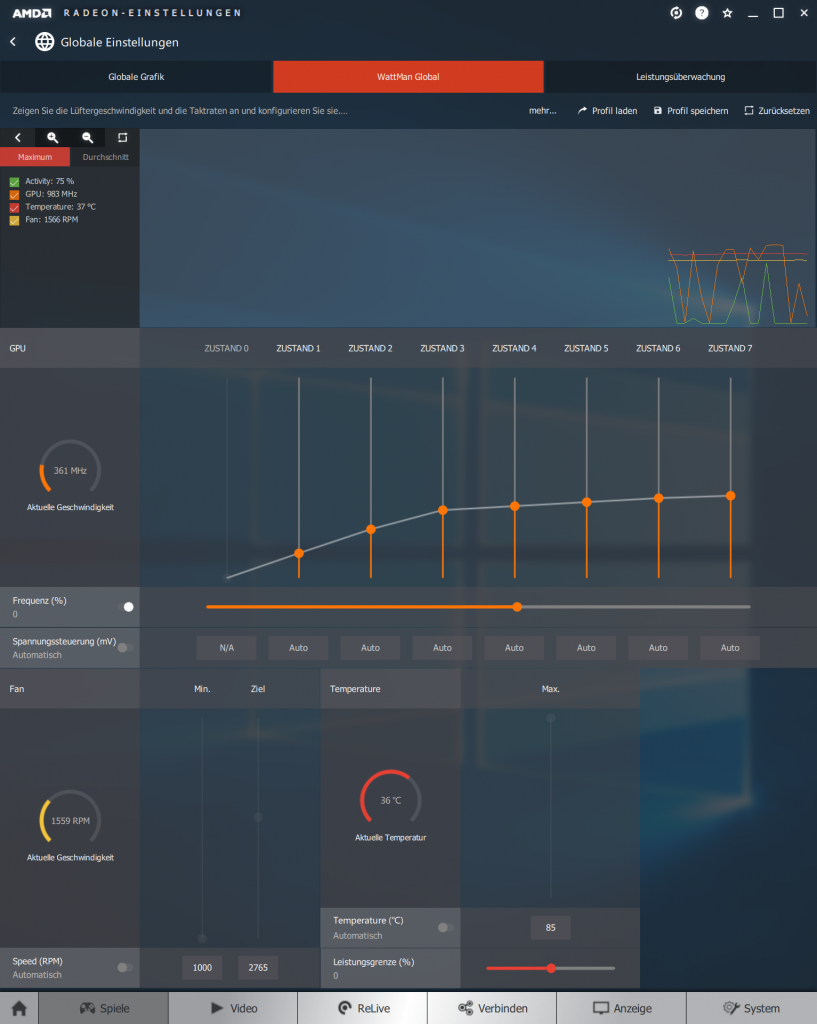Viewport: 817px width, 1024px height.
Task: Click the fan Min. slider handle
Action: pos(202,938)
